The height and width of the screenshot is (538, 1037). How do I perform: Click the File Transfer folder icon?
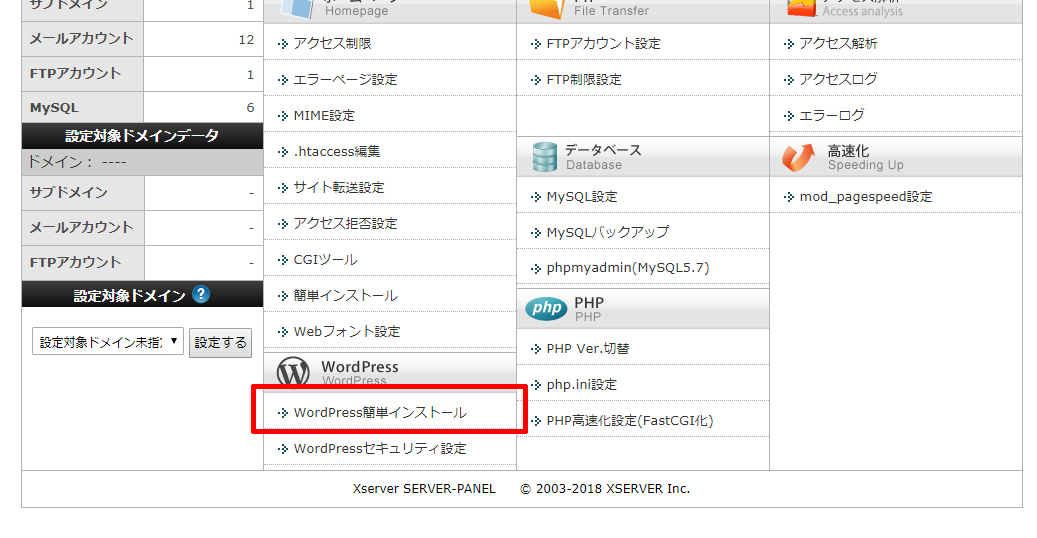pos(546,8)
